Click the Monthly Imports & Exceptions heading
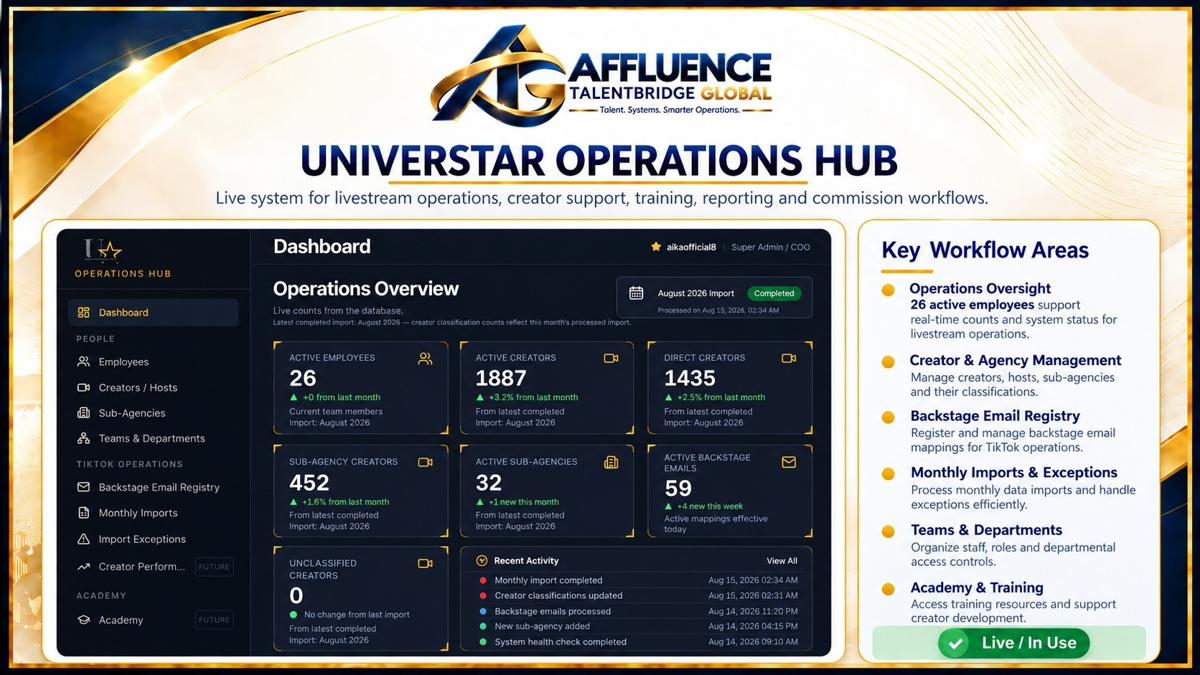Viewport: 1200px width, 675px height. point(1014,472)
